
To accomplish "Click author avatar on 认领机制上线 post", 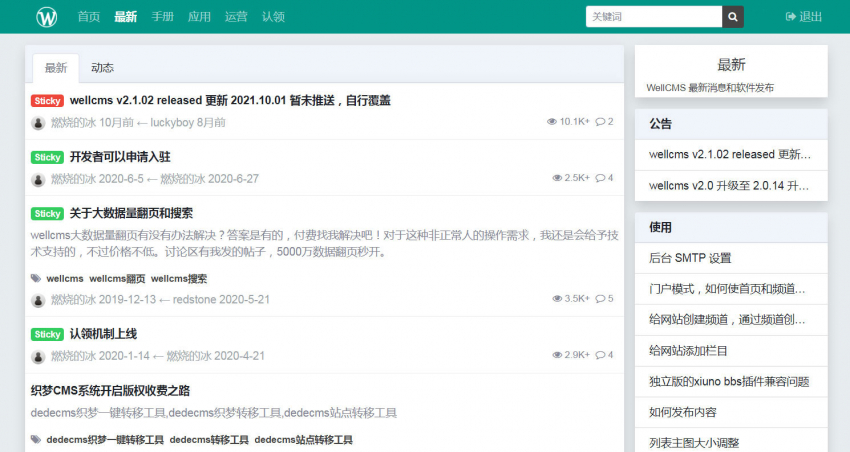I will click(x=38, y=356).
